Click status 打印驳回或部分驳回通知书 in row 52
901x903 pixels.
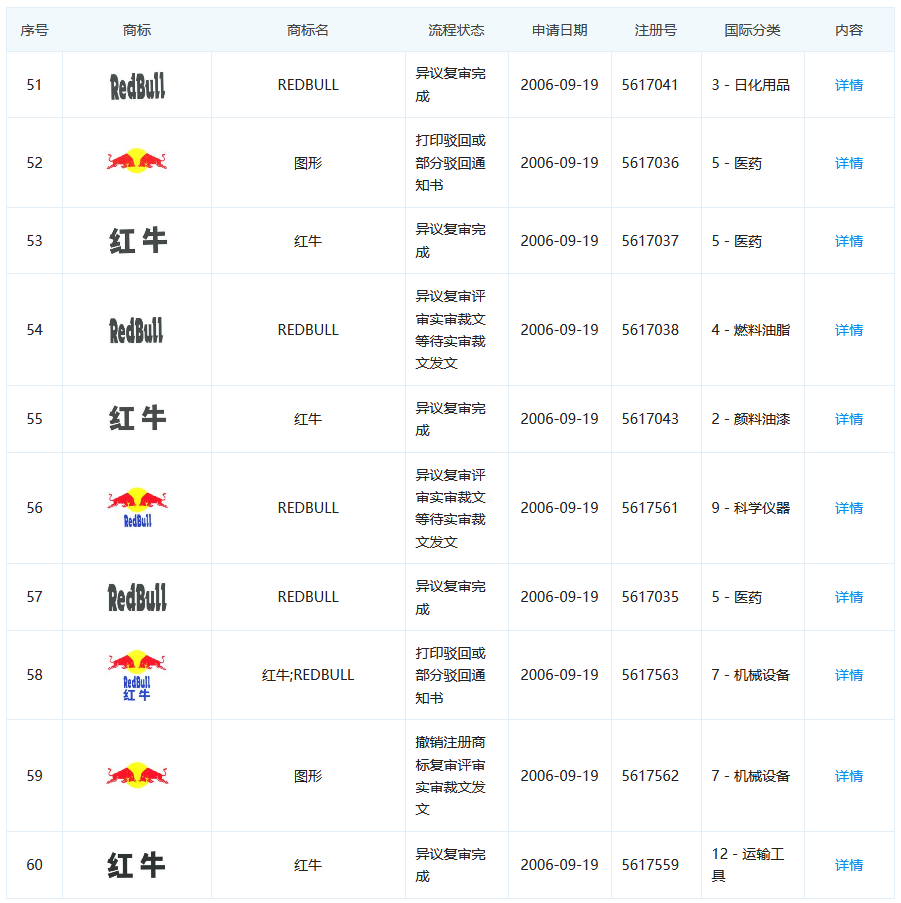450,163
